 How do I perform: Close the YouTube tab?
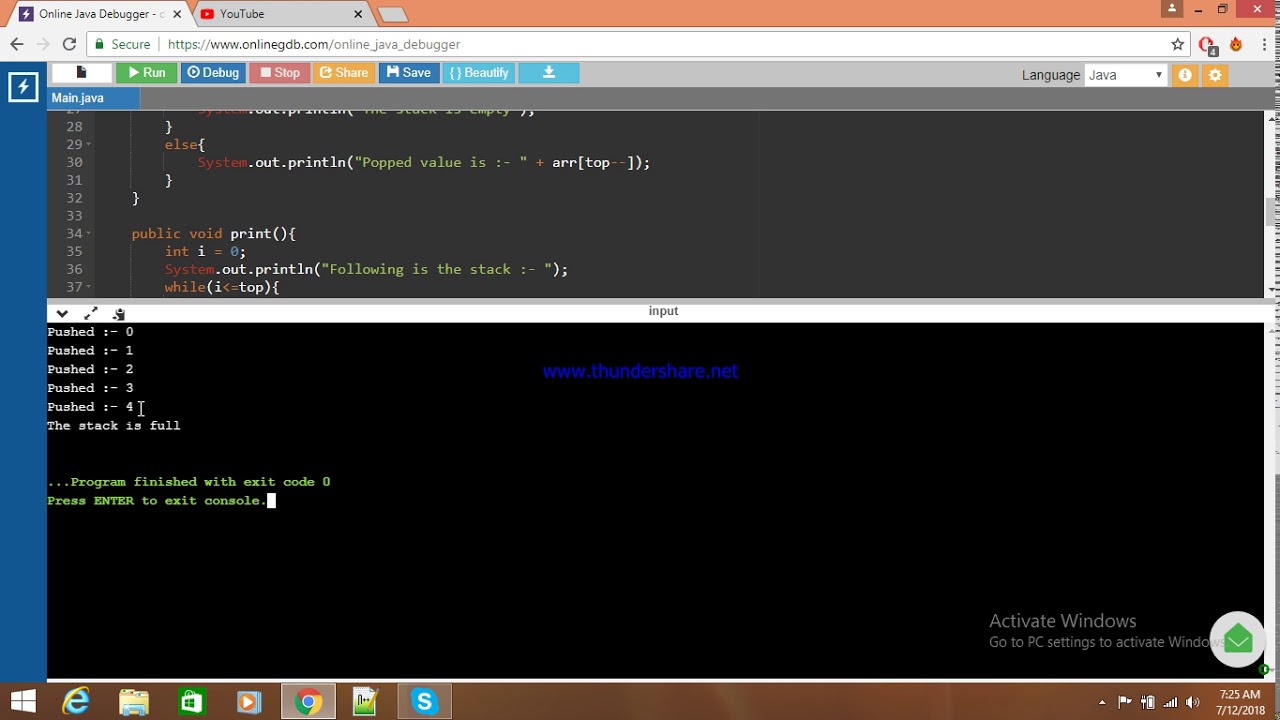(359, 14)
